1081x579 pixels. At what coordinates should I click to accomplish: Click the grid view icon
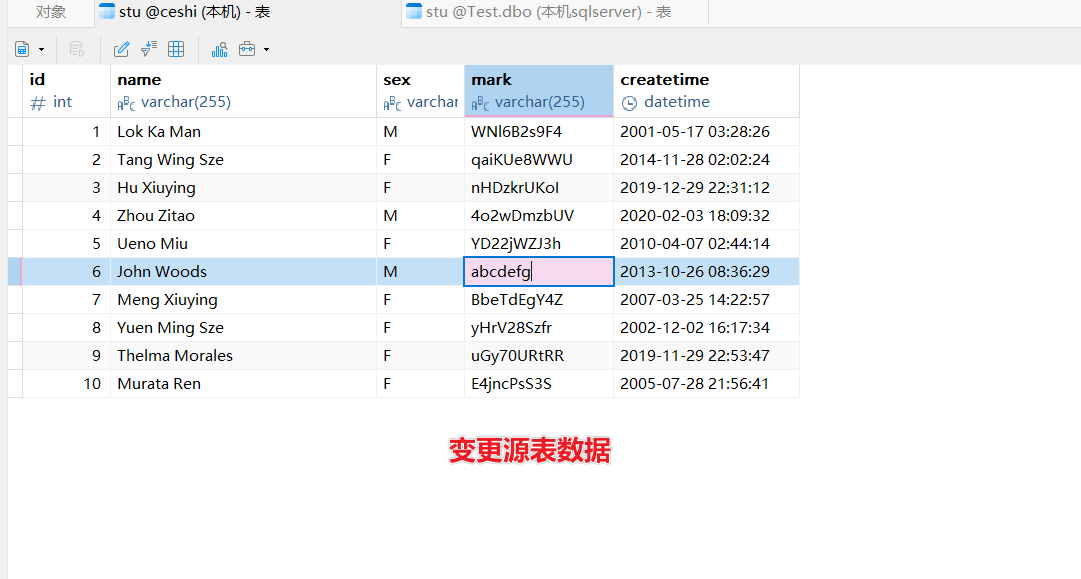(x=175, y=48)
